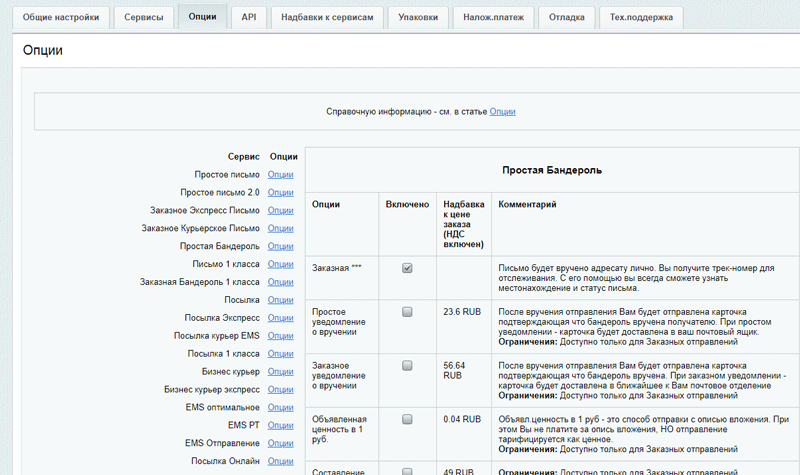The width and height of the screenshot is (800, 475).
Task: Open the Опции article link in info box
Action: click(502, 112)
